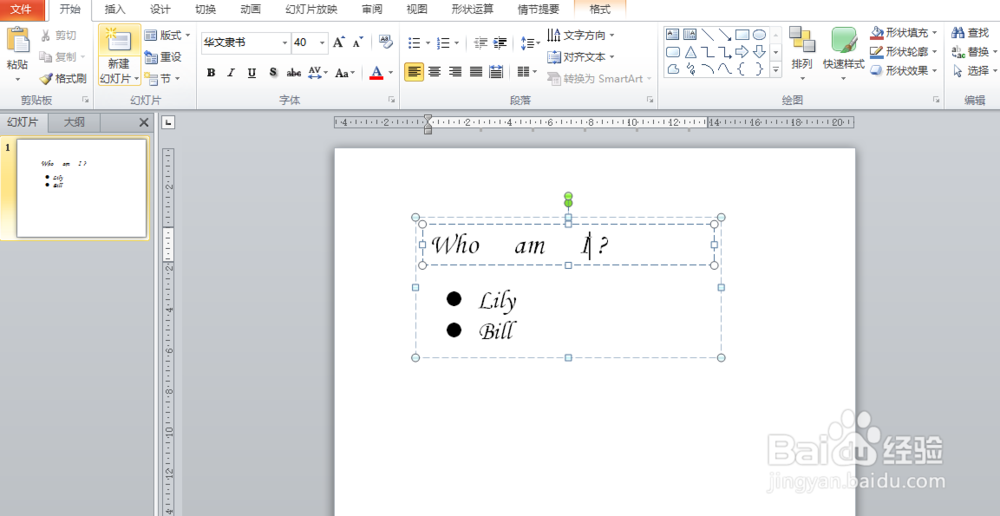Toggle italic formatting
The image size is (1000, 516).
[231, 73]
